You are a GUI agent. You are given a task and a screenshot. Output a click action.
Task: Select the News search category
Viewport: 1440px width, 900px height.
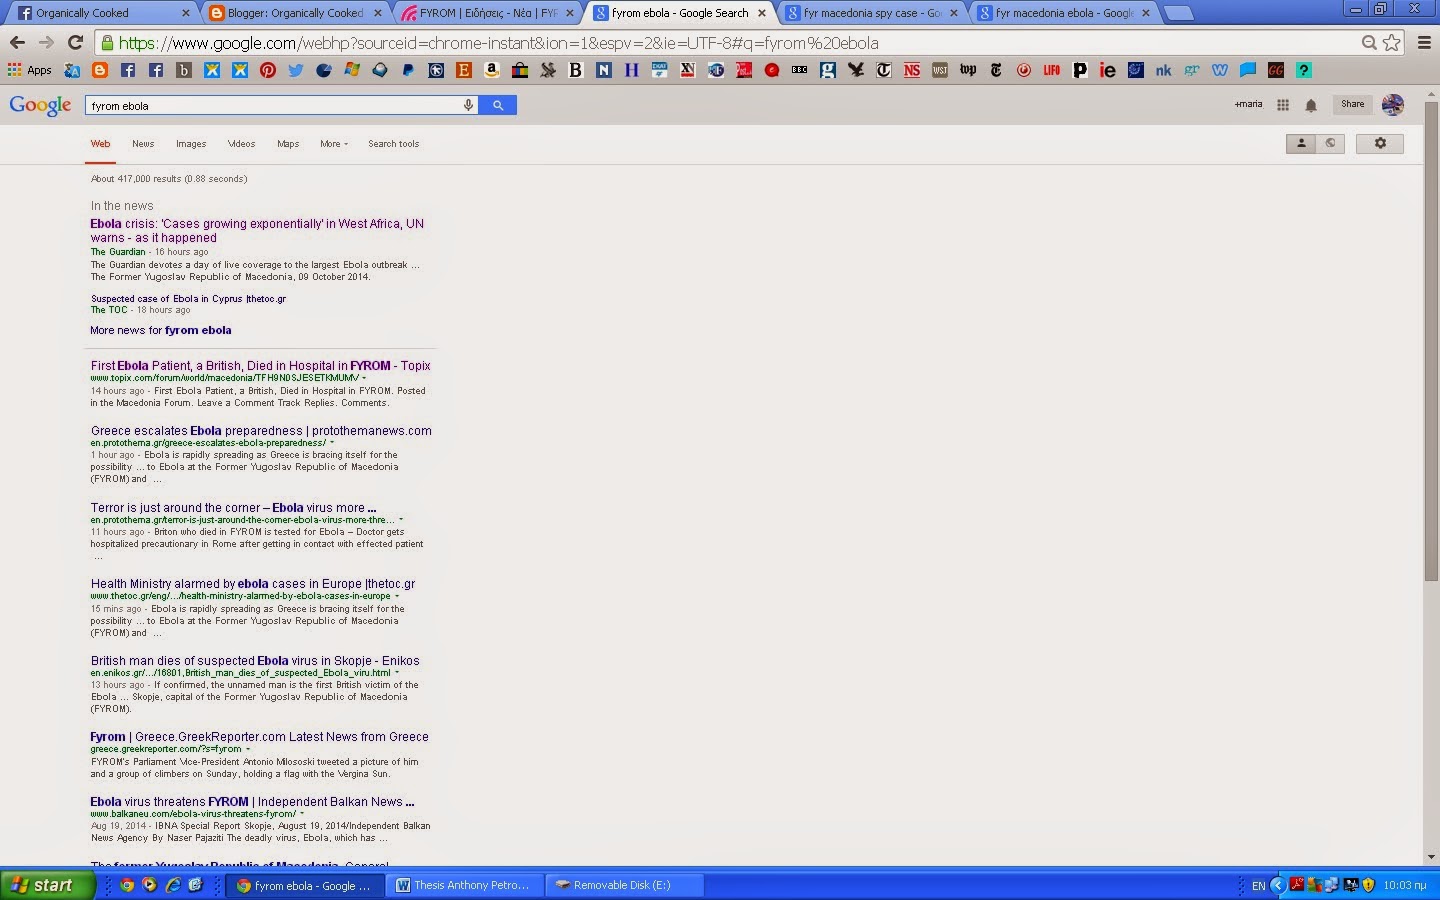[143, 144]
